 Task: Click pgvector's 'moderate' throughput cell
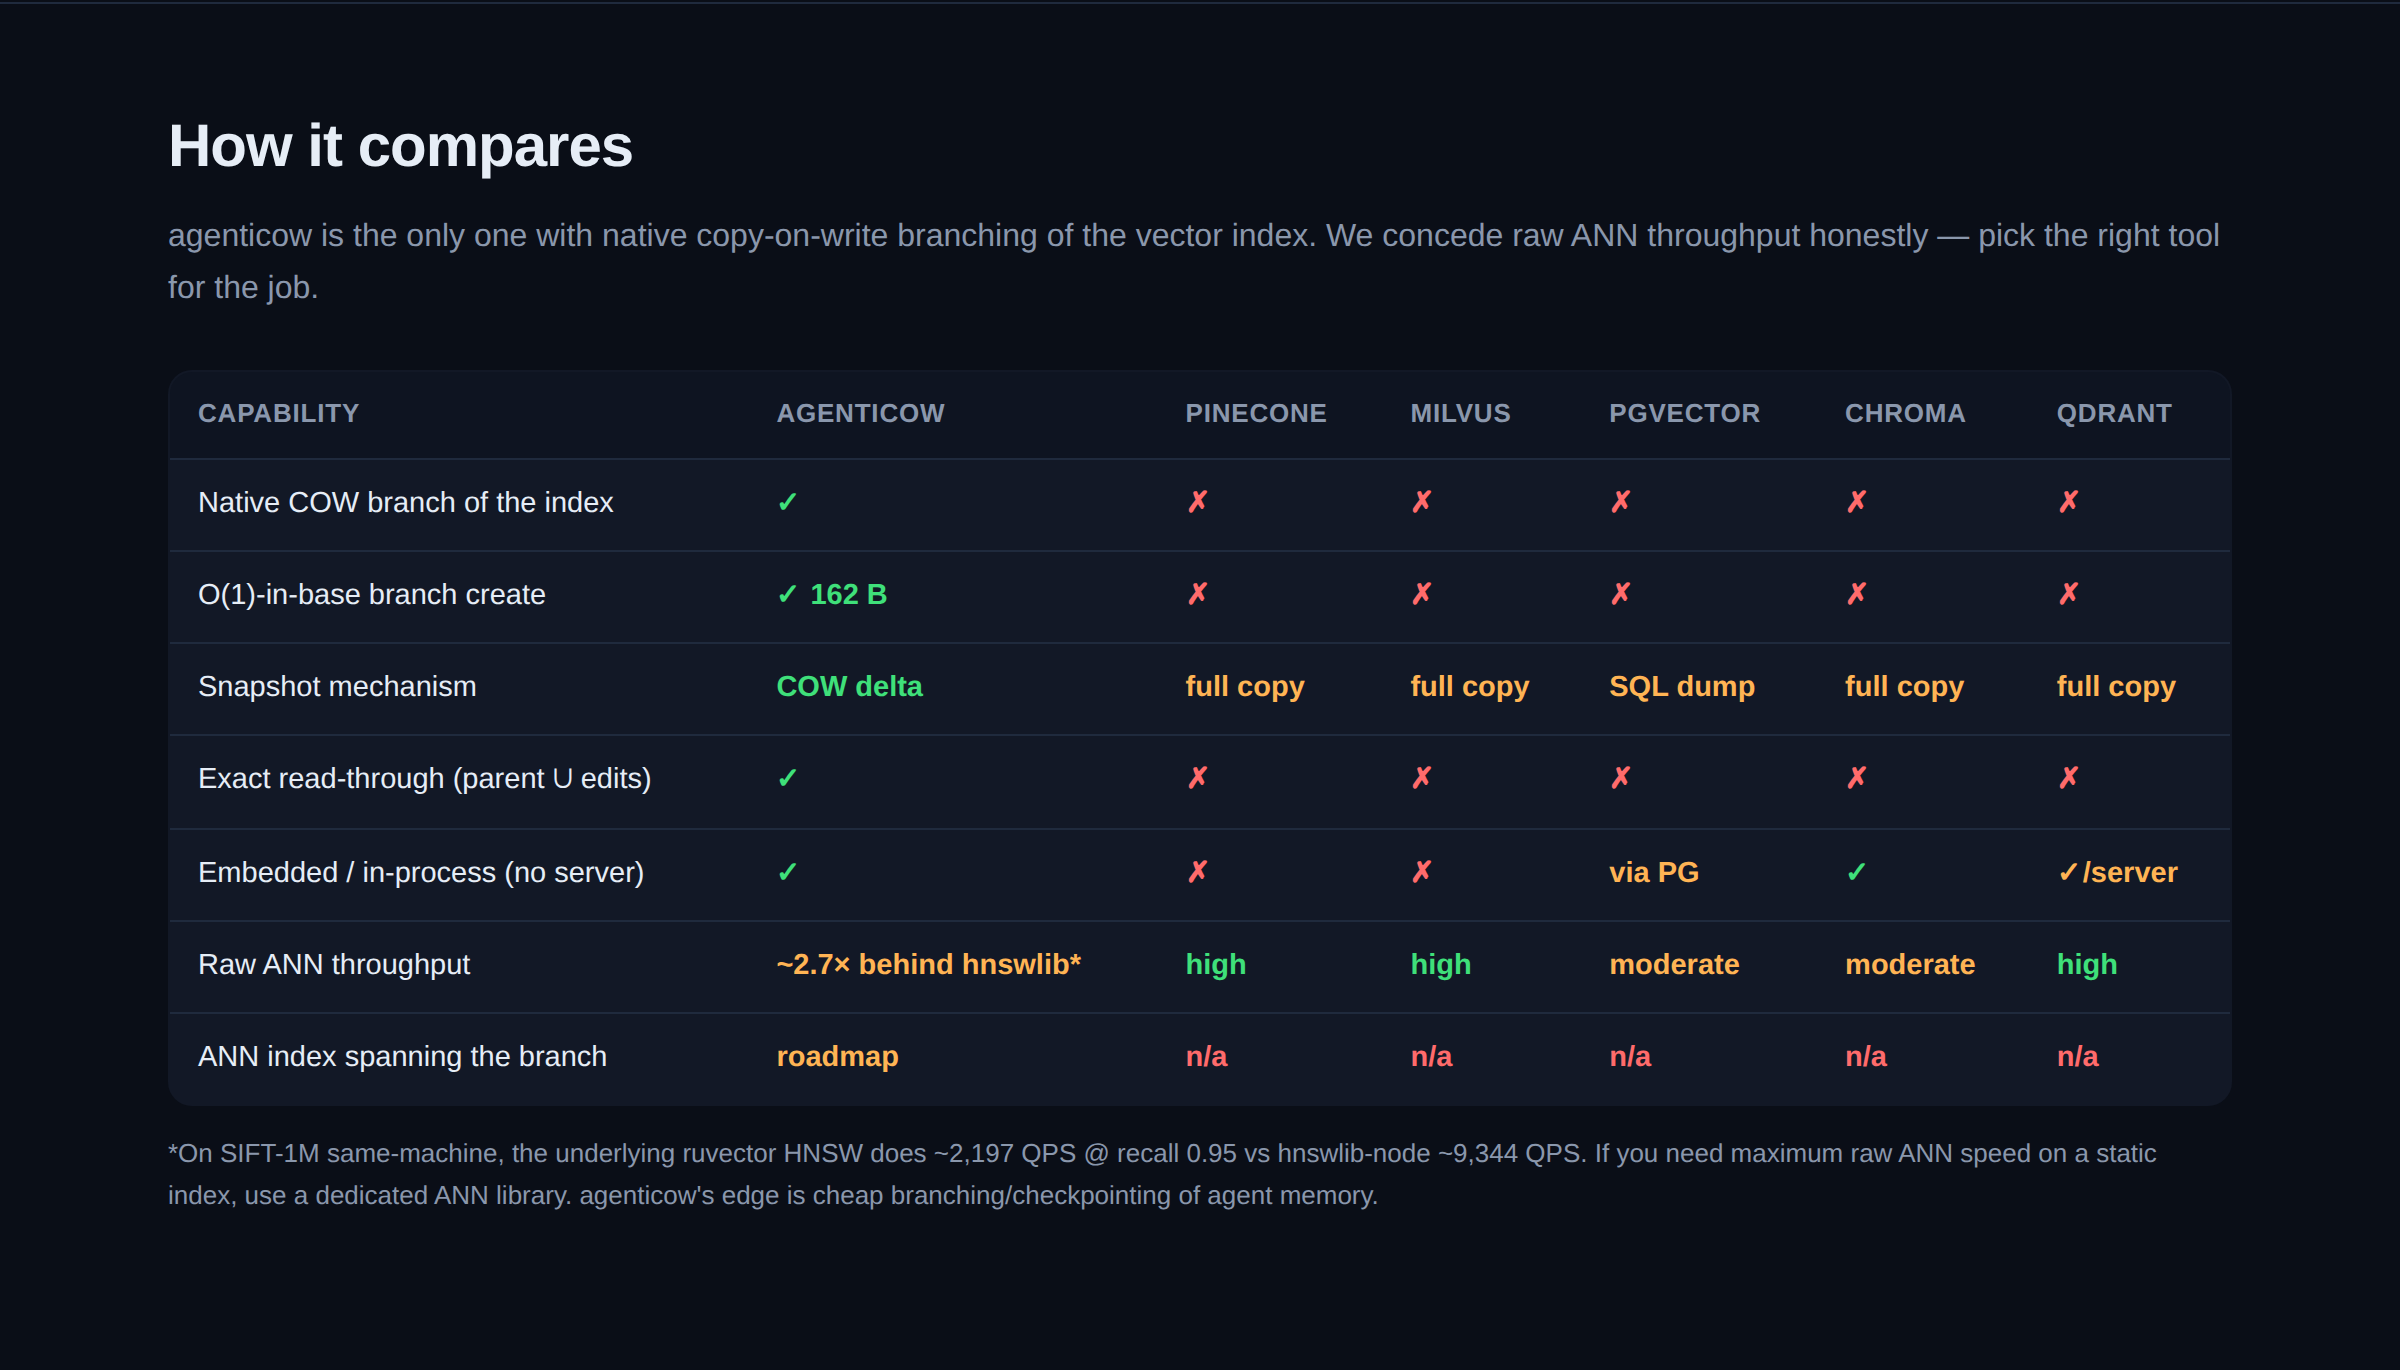coord(1674,964)
